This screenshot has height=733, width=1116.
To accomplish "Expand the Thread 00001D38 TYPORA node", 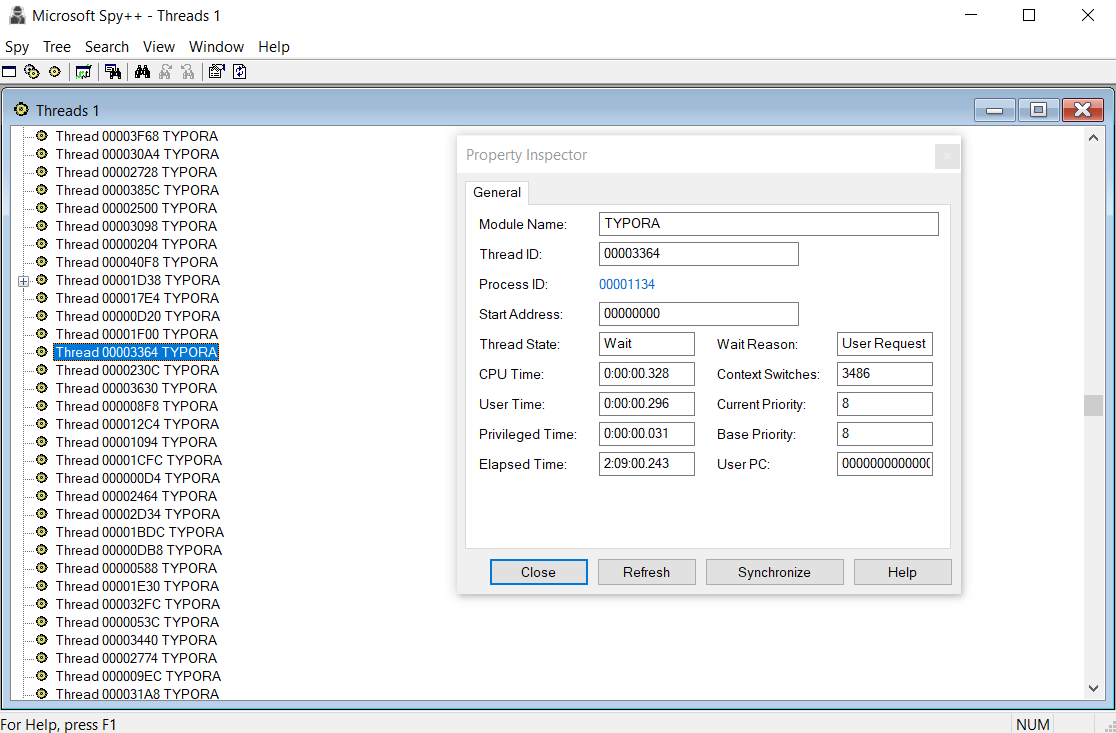I will coord(23,281).
